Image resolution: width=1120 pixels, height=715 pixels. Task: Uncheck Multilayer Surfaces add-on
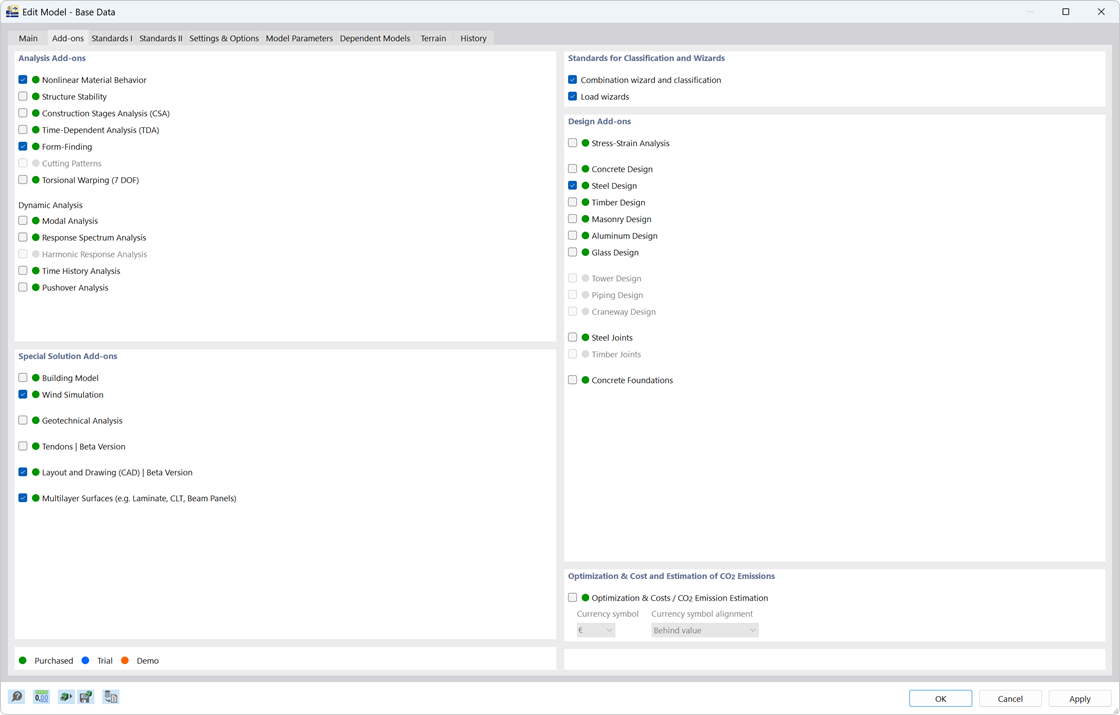(23, 498)
